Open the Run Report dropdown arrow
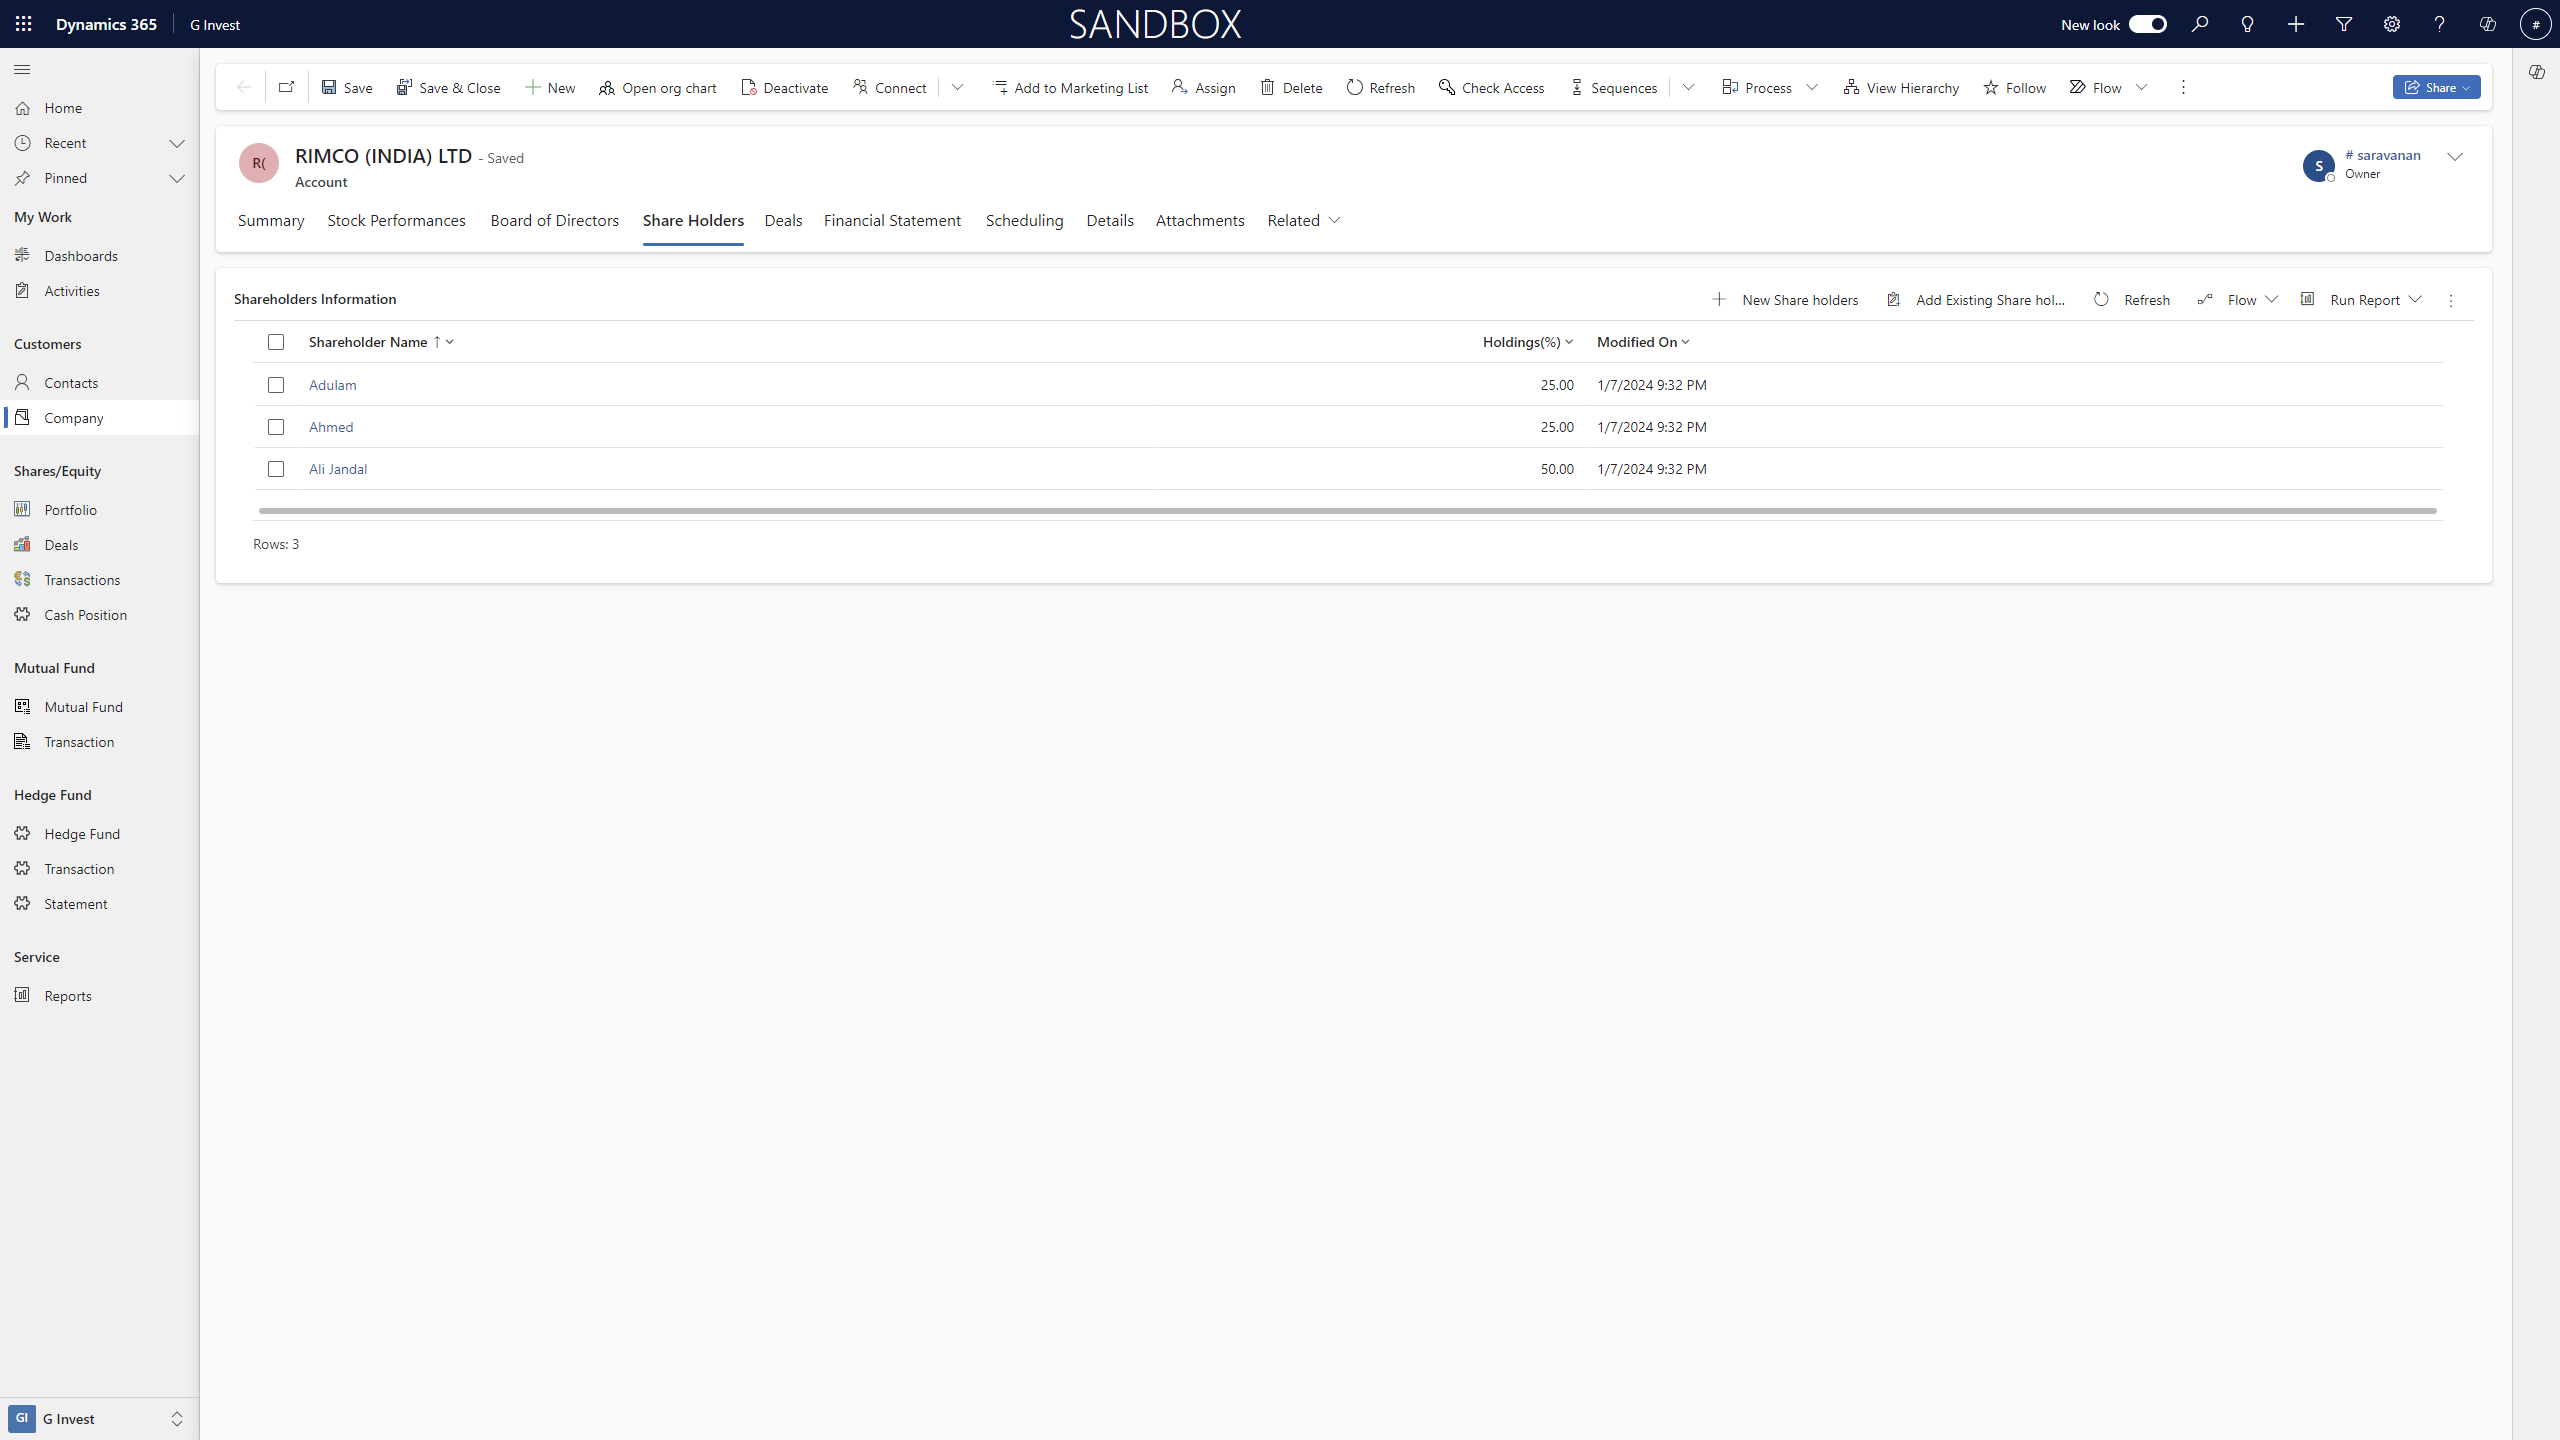This screenshot has height=1440, width=2560. (x=2415, y=299)
